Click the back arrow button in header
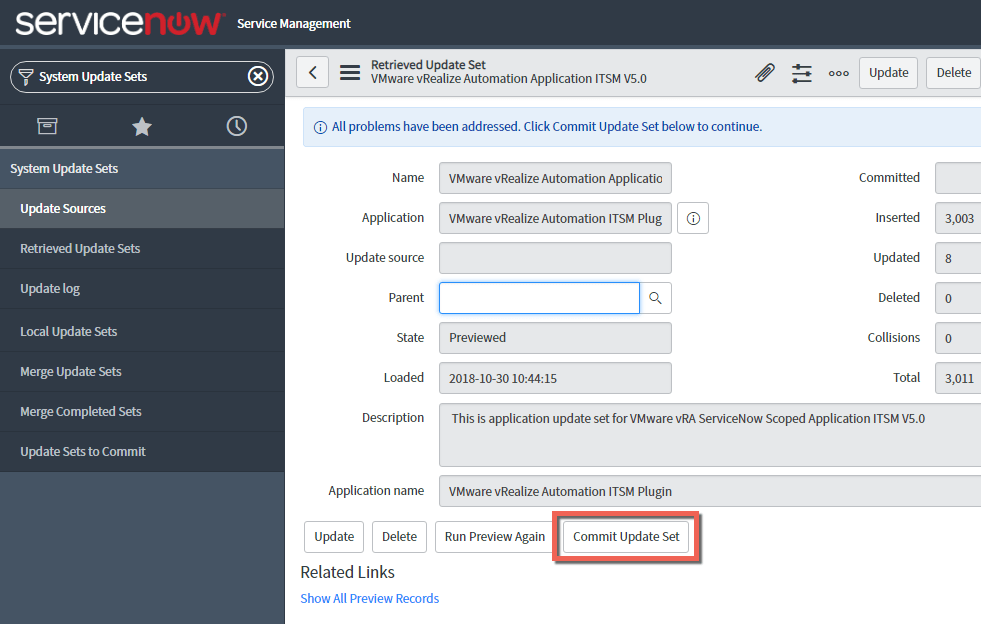 312,72
